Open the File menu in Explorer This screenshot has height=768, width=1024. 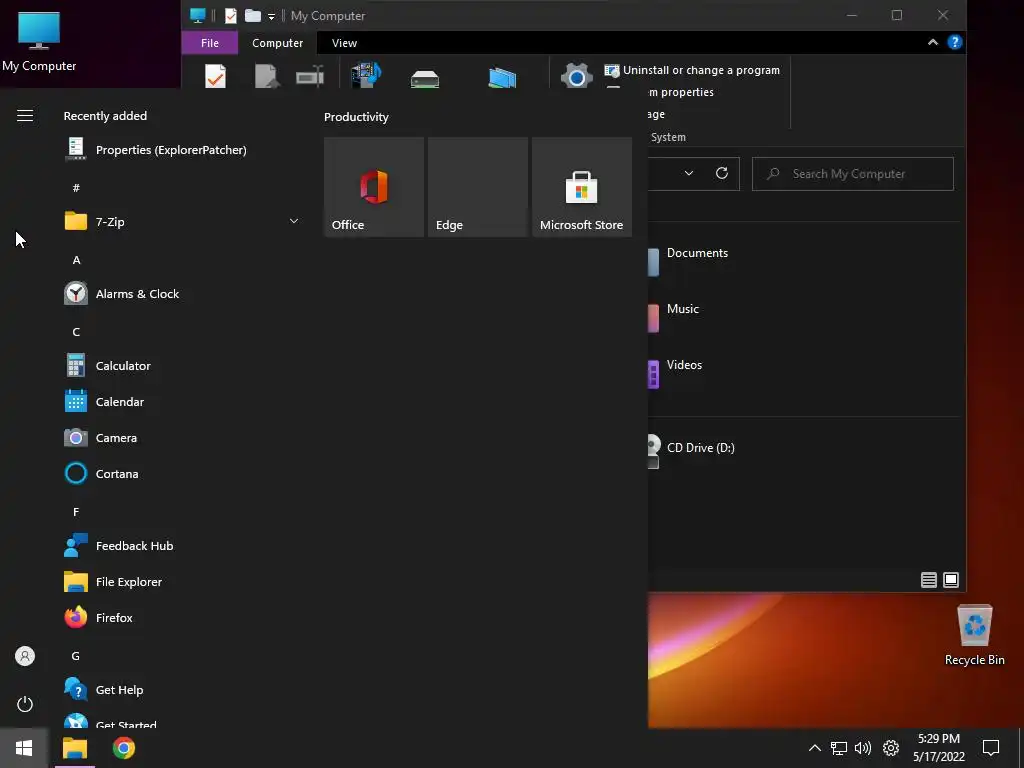tap(210, 42)
